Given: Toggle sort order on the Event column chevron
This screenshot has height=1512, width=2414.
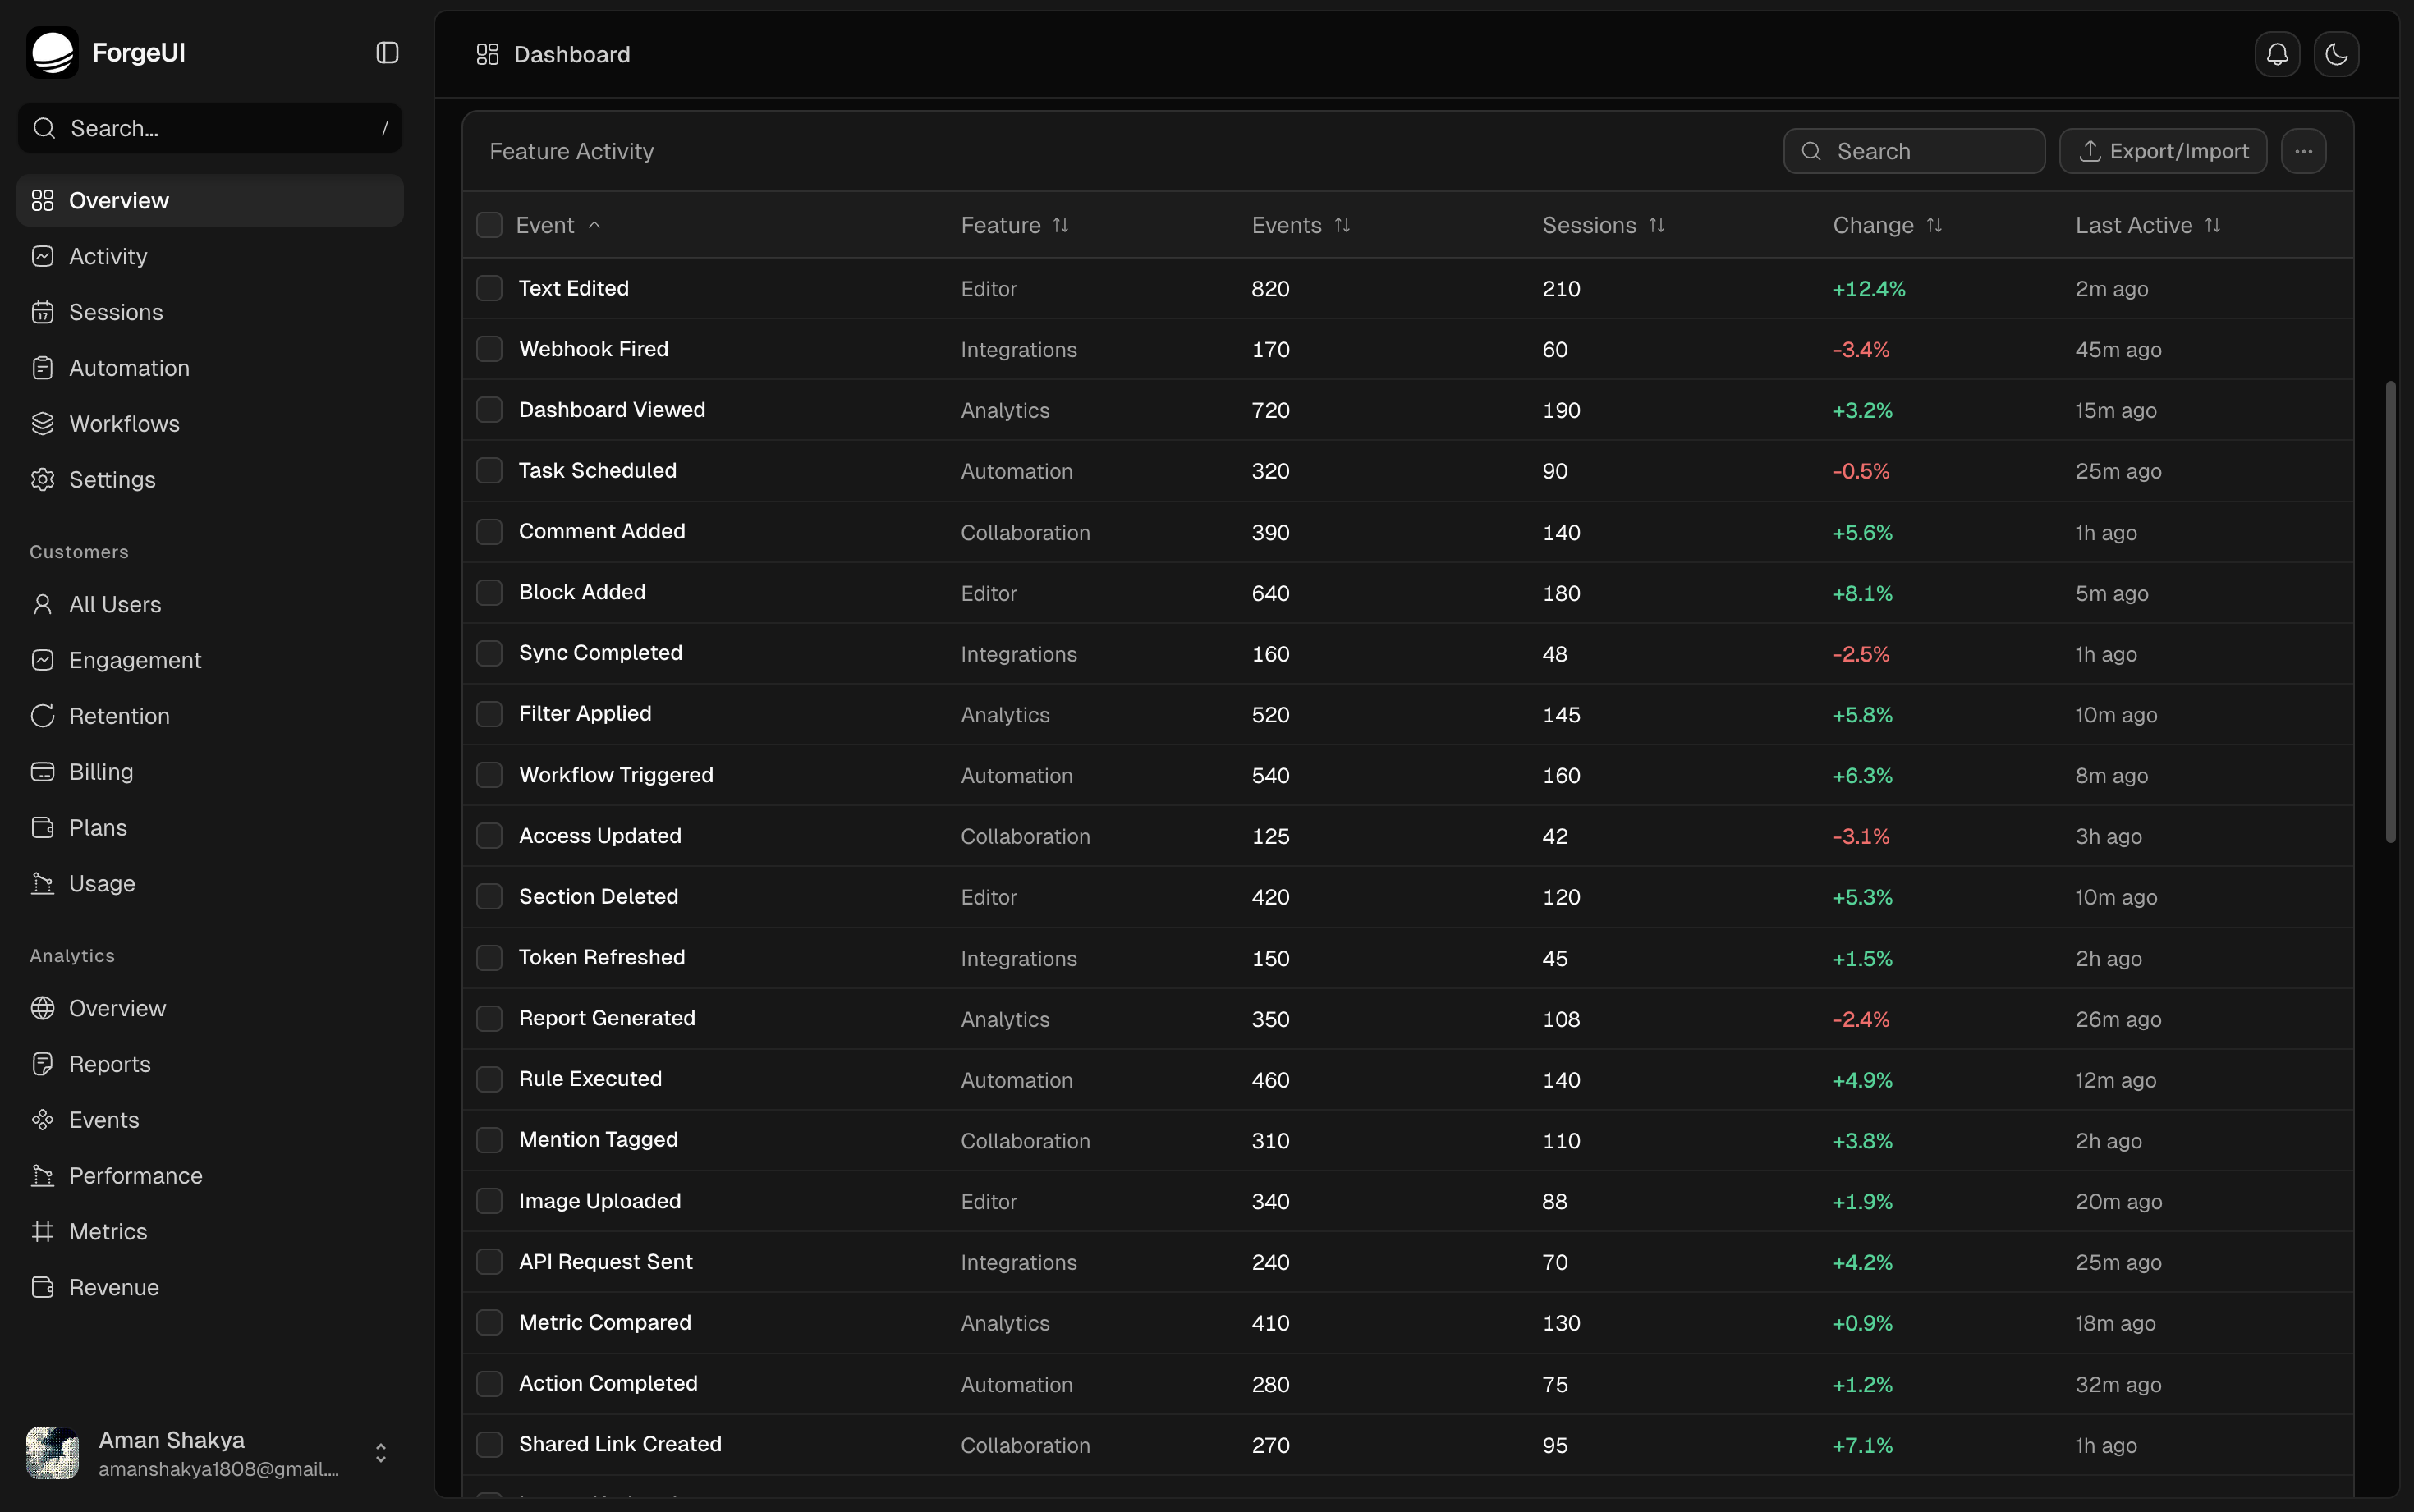Looking at the screenshot, I should pos(594,224).
